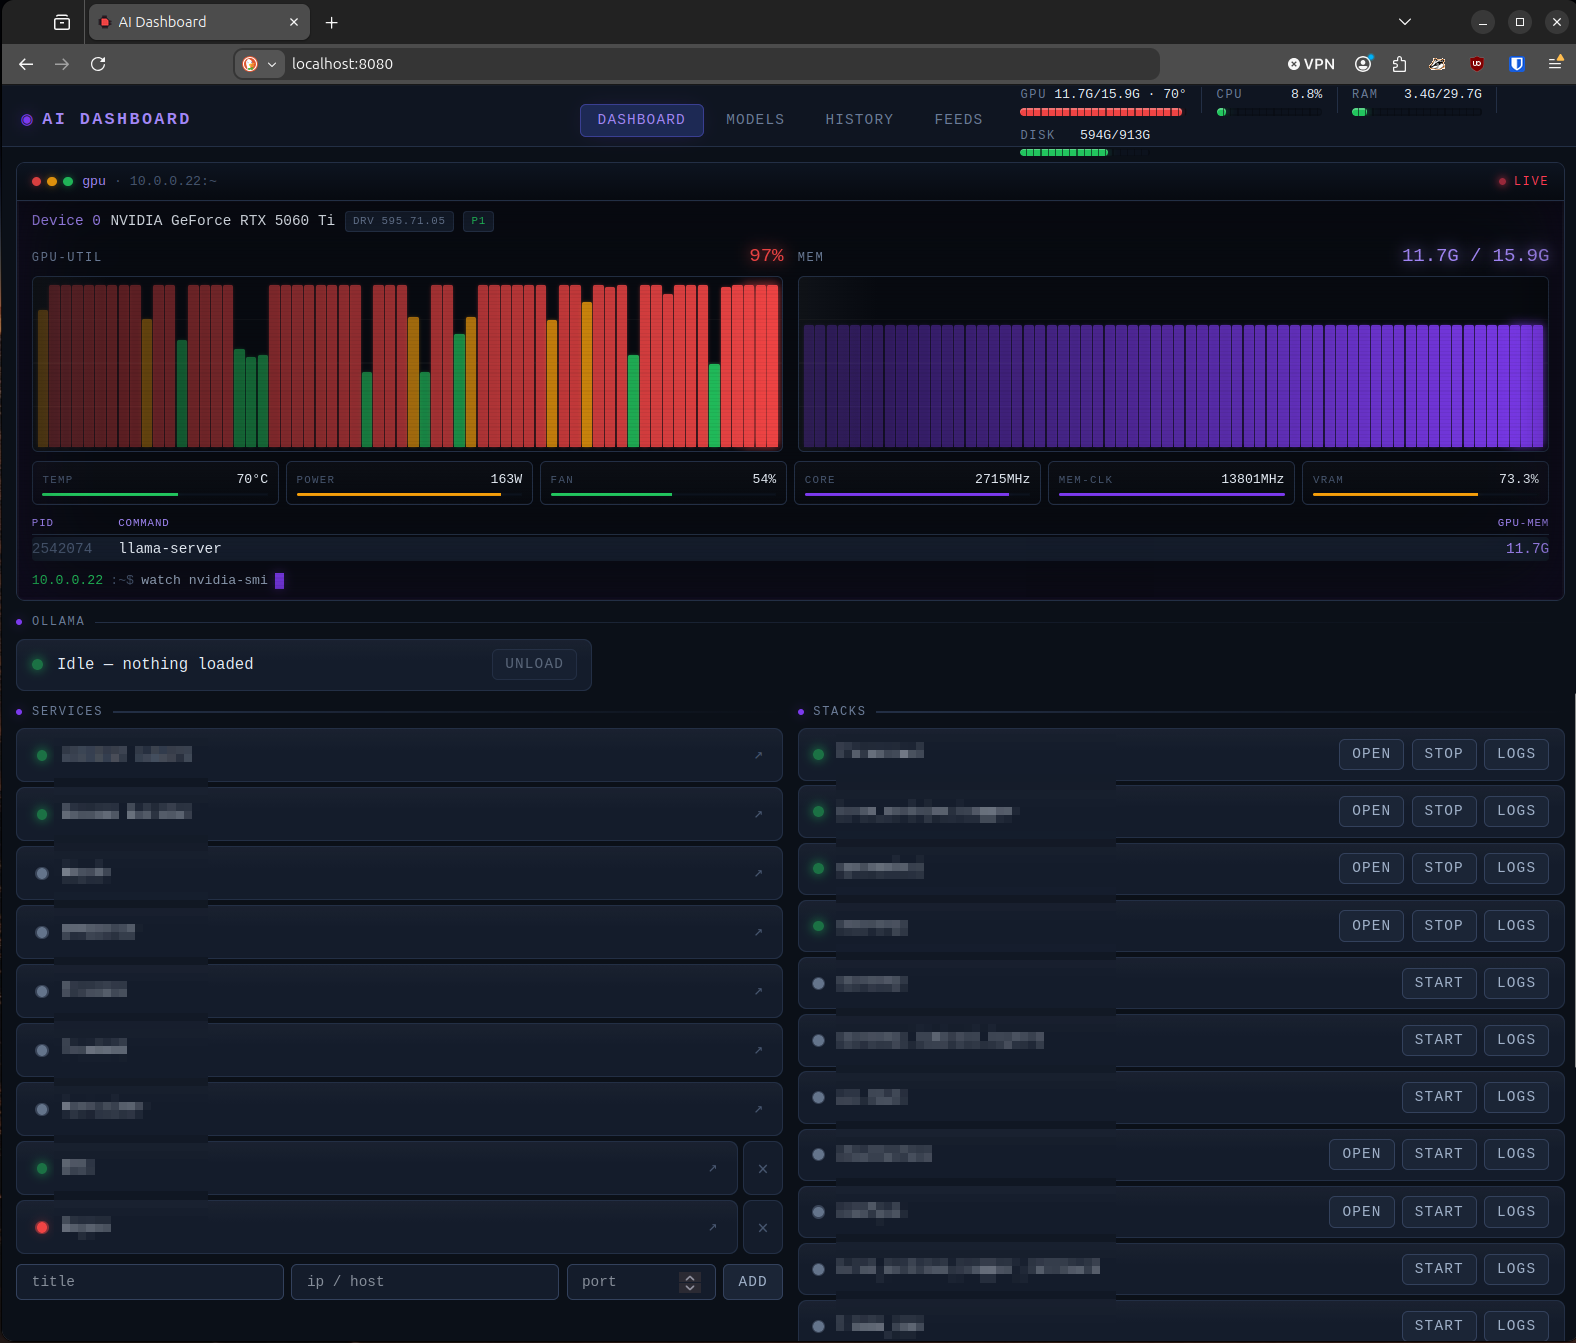The image size is (1576, 1343).
Task: Click the red terminal window dot
Action: pyautogui.click(x=37, y=181)
